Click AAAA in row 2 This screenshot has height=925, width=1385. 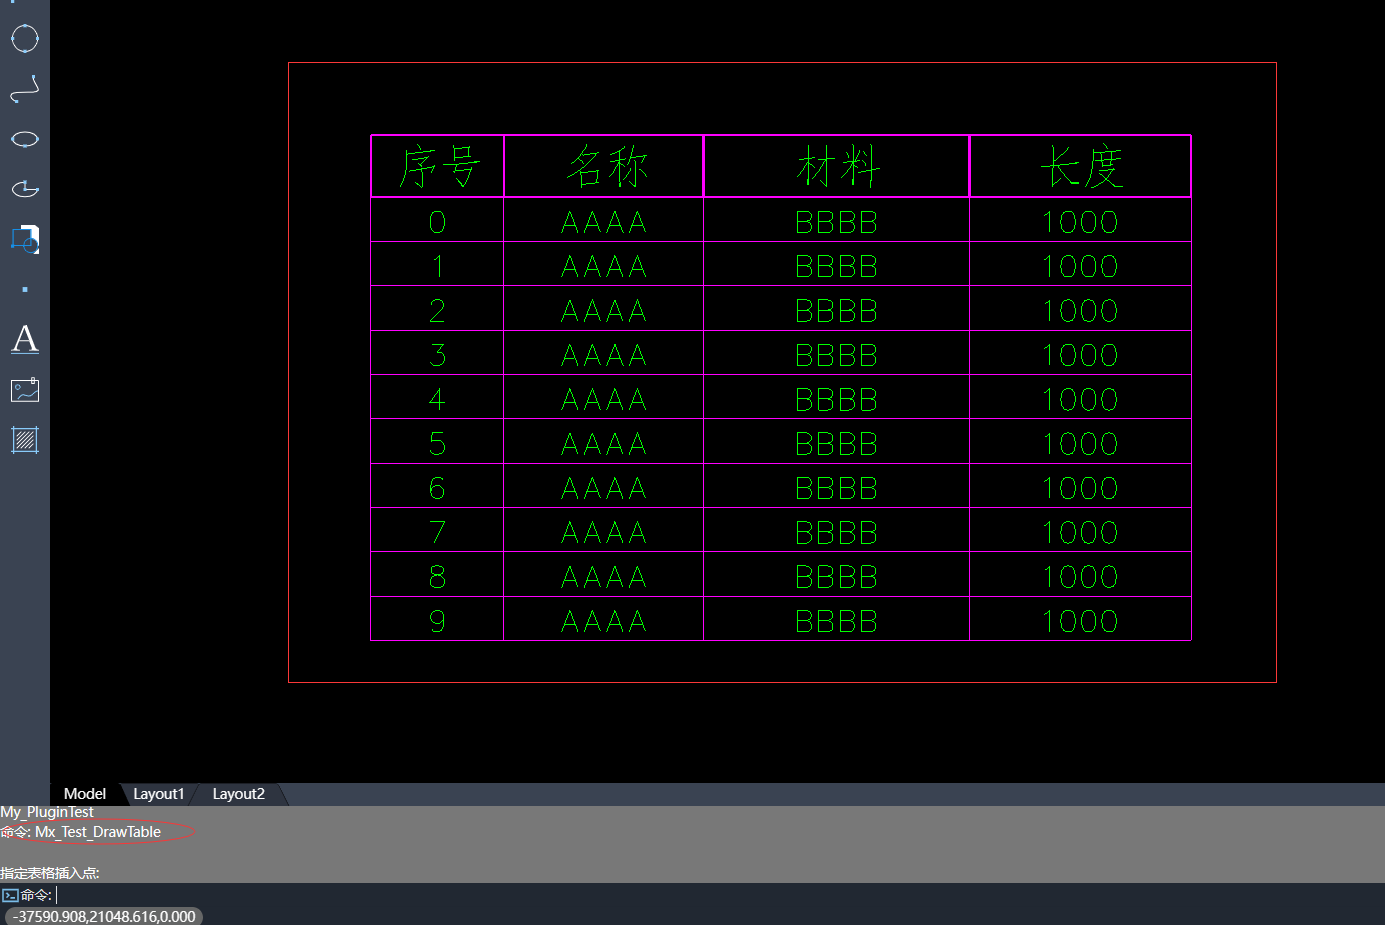[x=604, y=310]
